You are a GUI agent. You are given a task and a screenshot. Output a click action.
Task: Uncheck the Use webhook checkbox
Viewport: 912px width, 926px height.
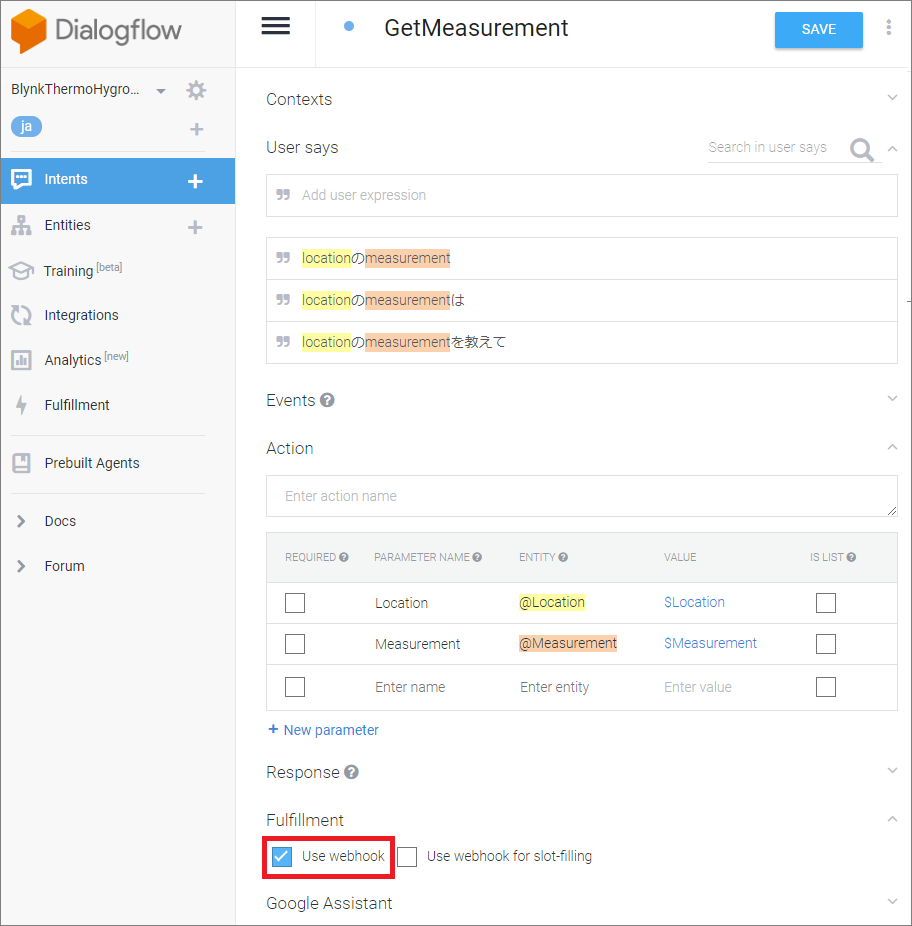click(x=282, y=856)
